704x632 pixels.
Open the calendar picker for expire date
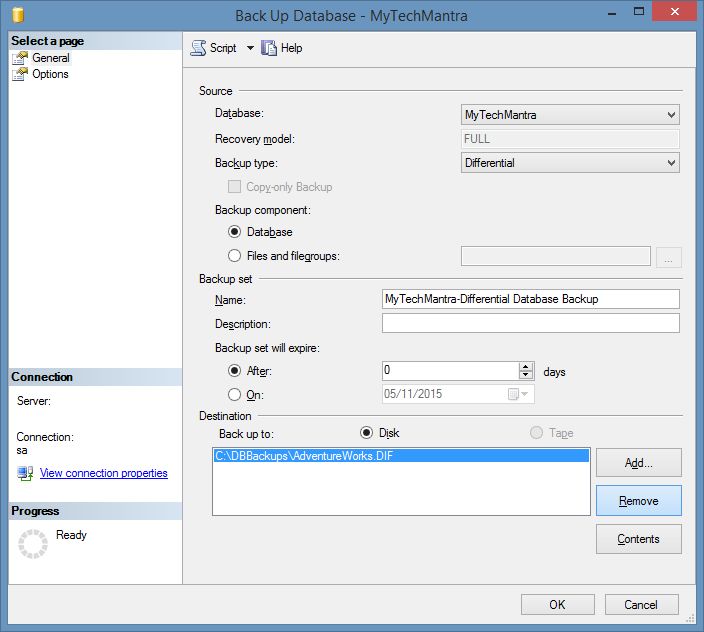[x=518, y=394]
